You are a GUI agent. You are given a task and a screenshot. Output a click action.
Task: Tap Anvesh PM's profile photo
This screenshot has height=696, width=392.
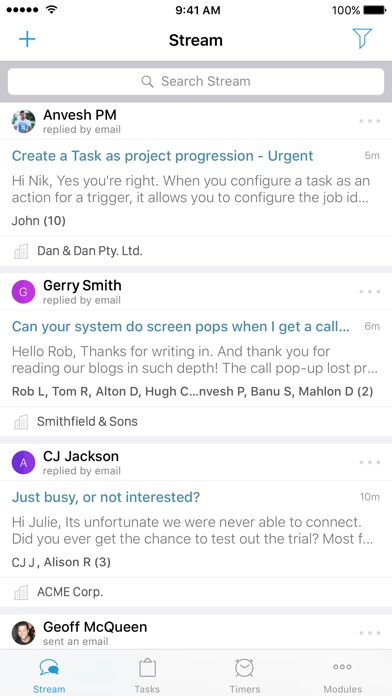23,121
